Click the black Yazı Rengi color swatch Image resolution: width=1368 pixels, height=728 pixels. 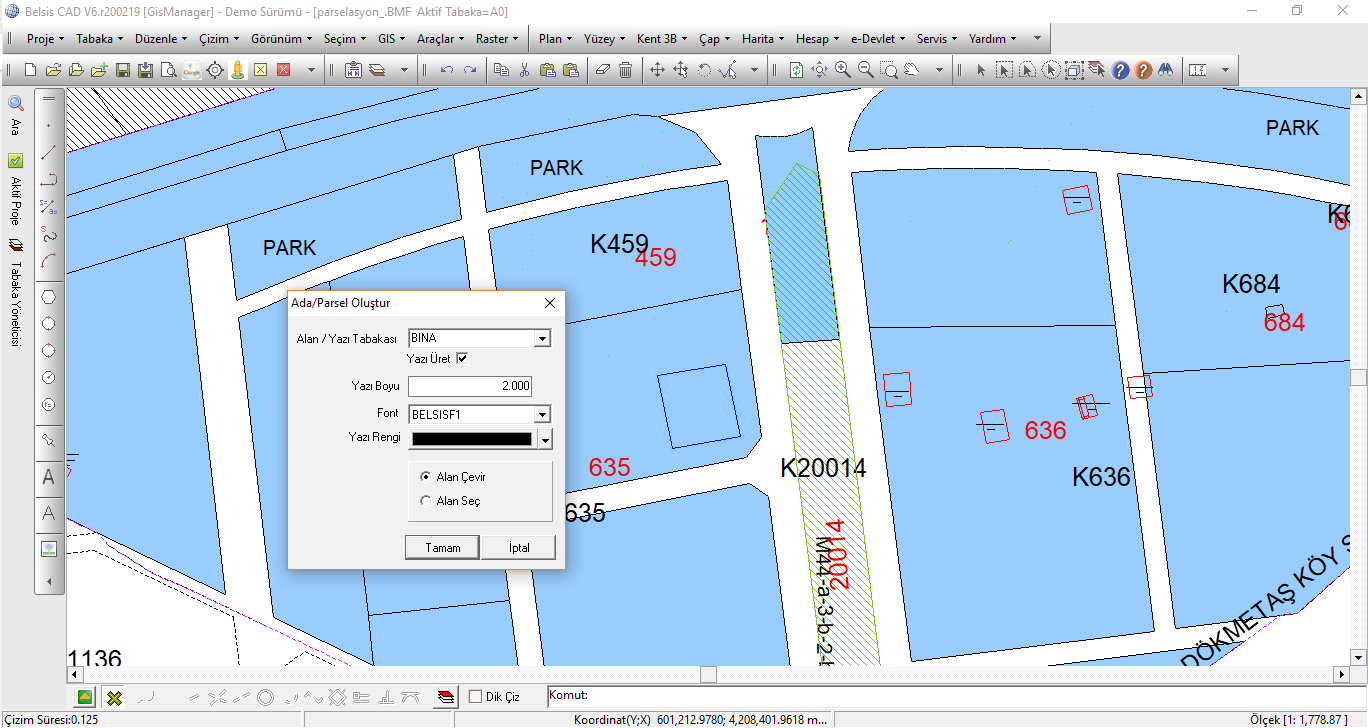click(x=471, y=439)
